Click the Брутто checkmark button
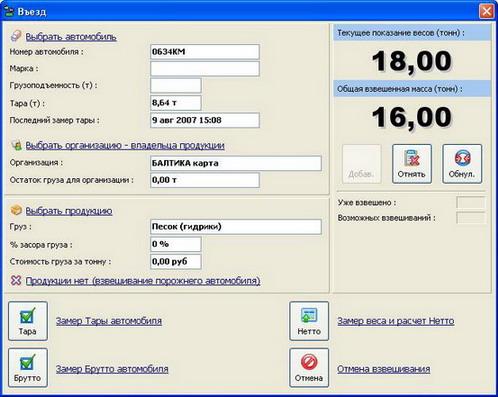The width and height of the screenshot is (498, 397). tap(28, 368)
